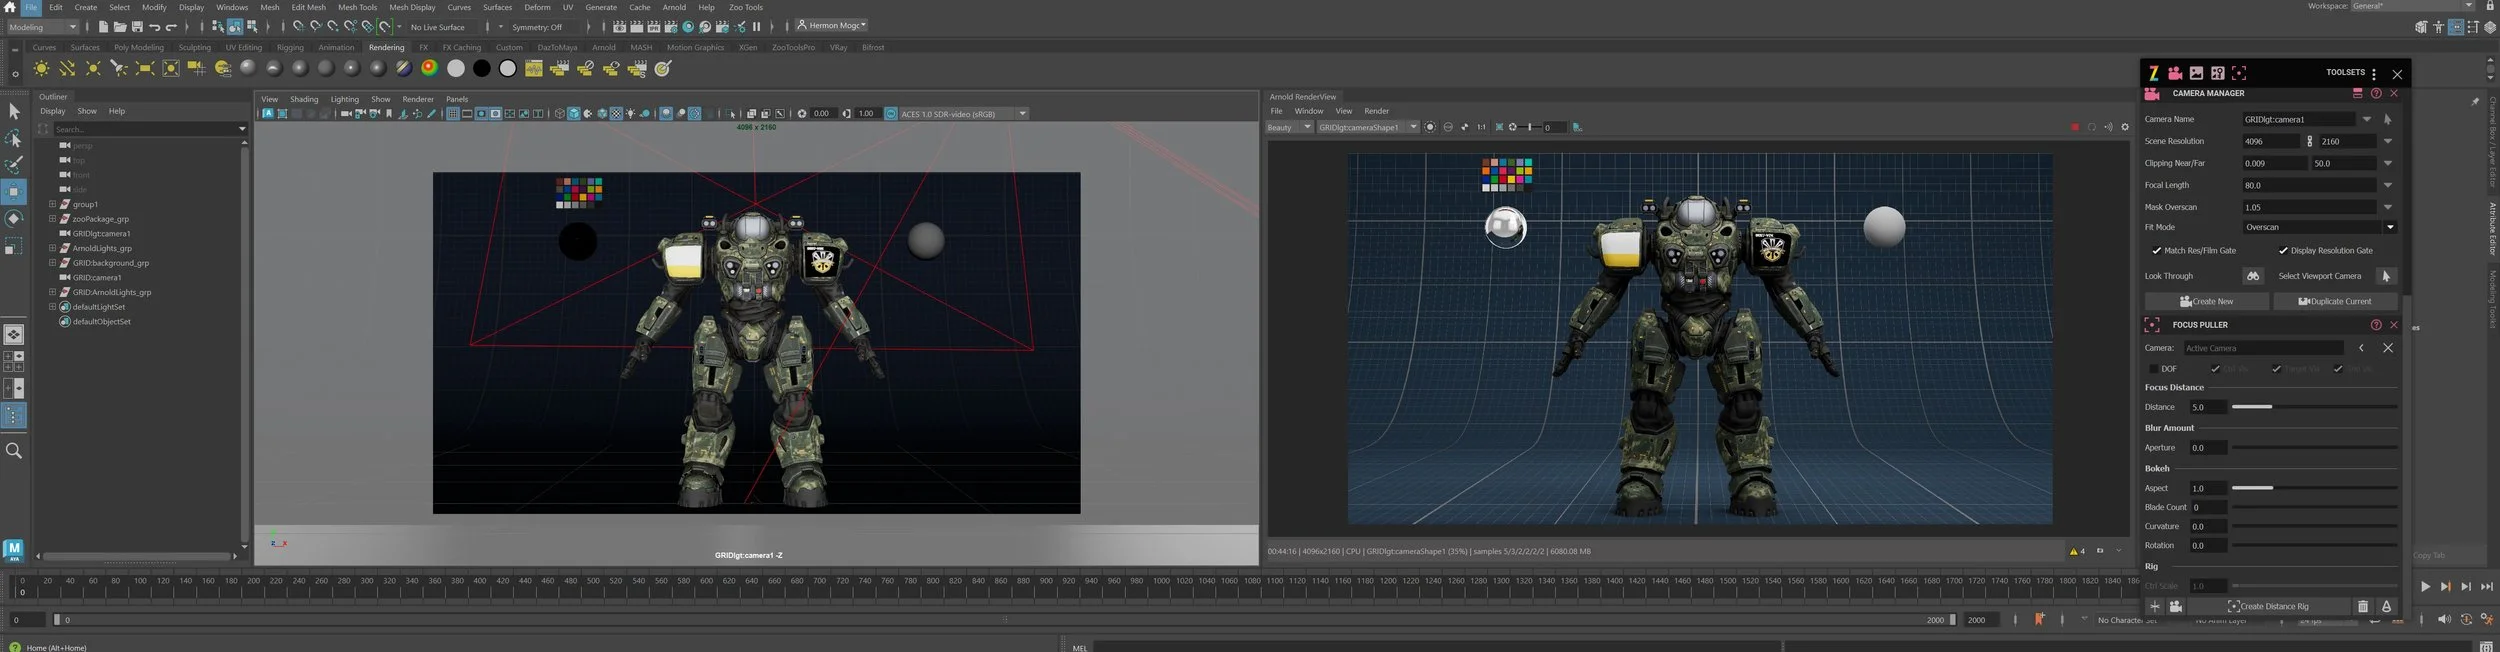Click the Create New camera button

pos(2207,301)
